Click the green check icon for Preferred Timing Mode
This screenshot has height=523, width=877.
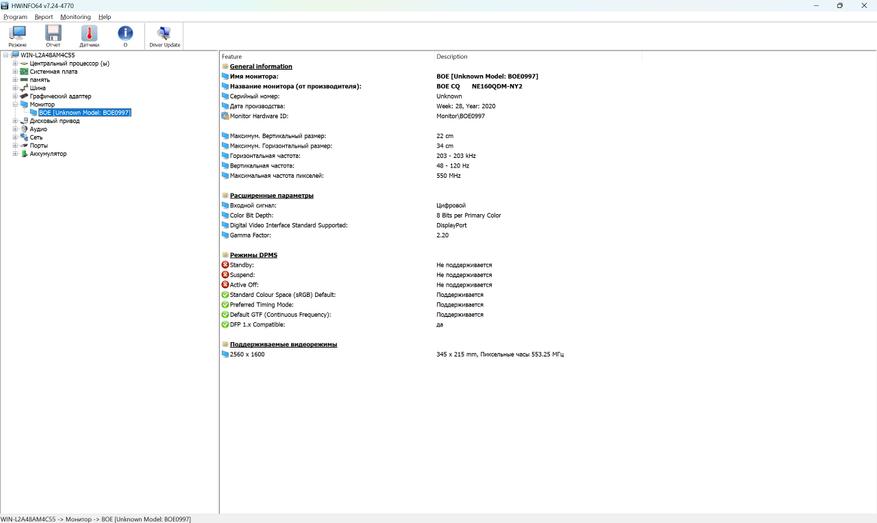(x=225, y=305)
